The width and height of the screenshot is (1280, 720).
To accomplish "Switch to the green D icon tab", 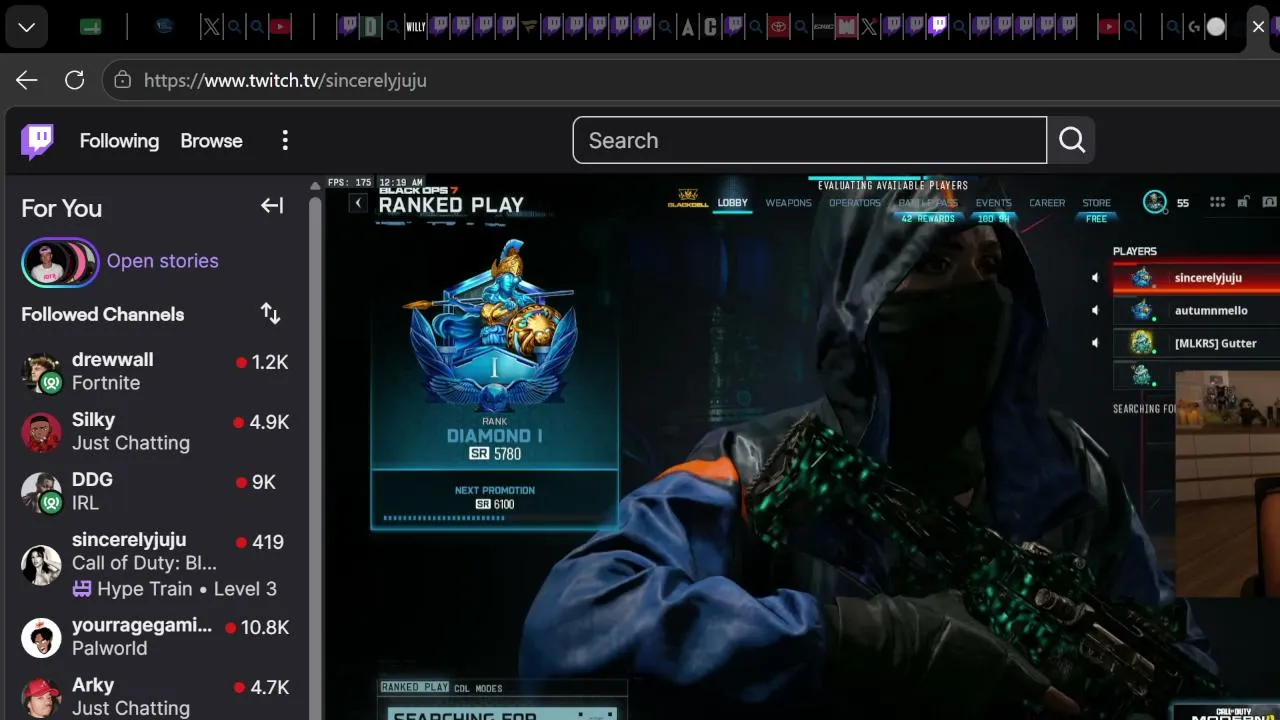I will click(371, 27).
